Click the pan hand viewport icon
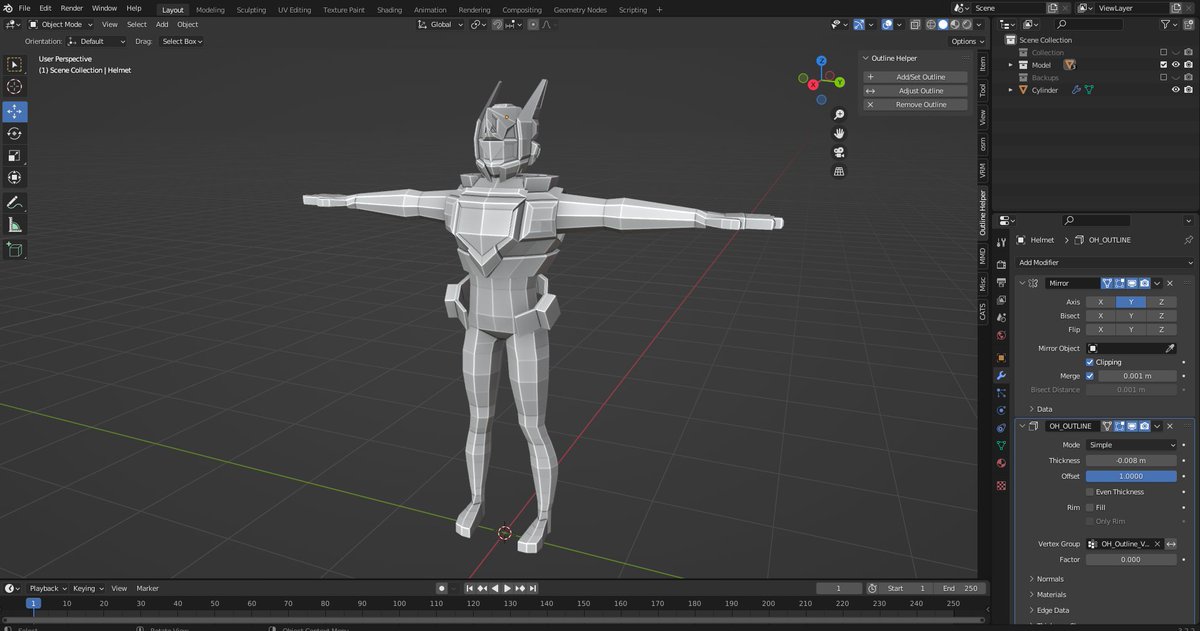The height and width of the screenshot is (631, 1200). 839,133
